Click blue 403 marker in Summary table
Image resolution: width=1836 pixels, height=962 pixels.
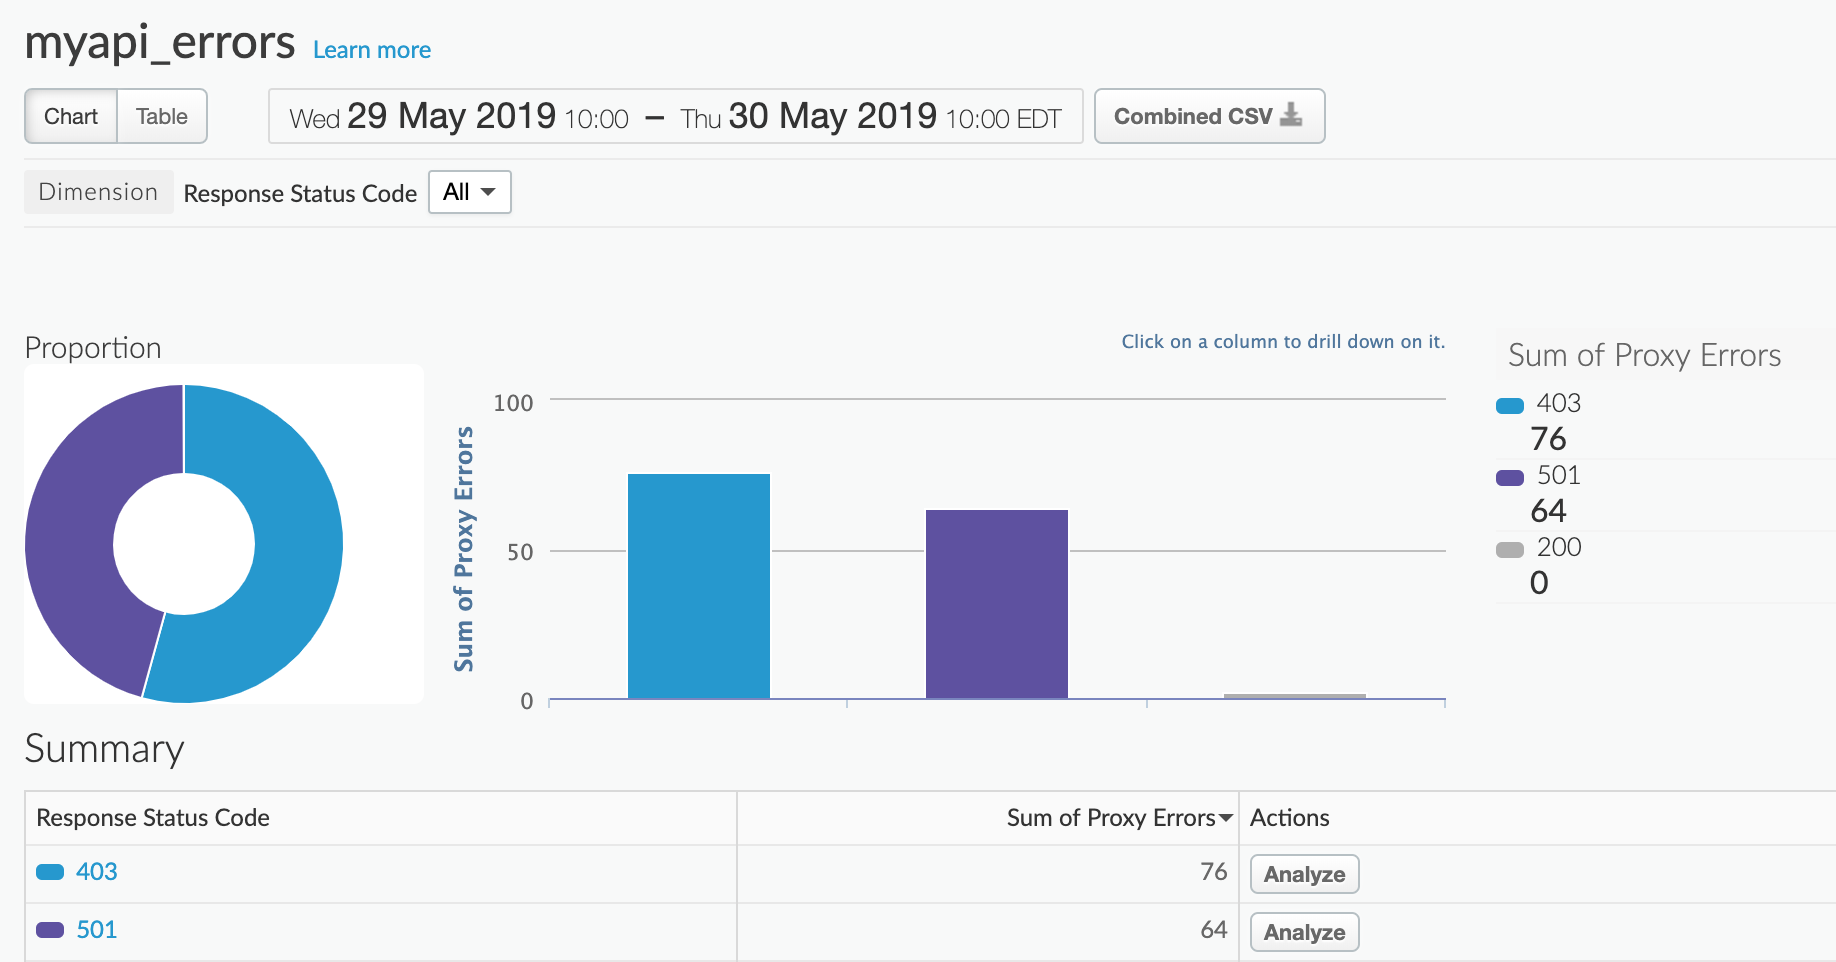[x=50, y=872]
